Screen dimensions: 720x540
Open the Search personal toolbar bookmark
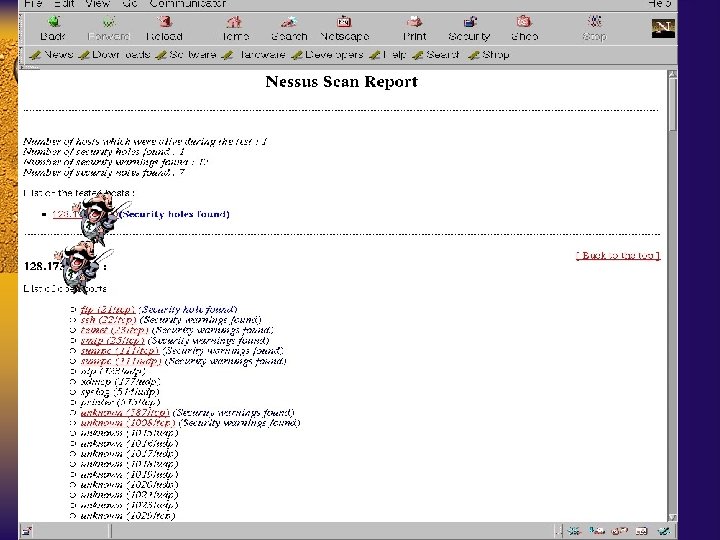tap(435, 55)
